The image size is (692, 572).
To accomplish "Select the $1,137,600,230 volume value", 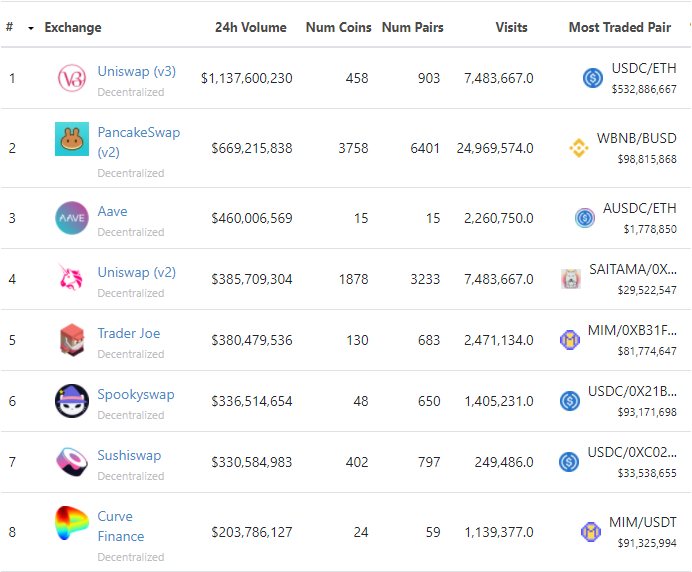I will pyautogui.click(x=247, y=78).
